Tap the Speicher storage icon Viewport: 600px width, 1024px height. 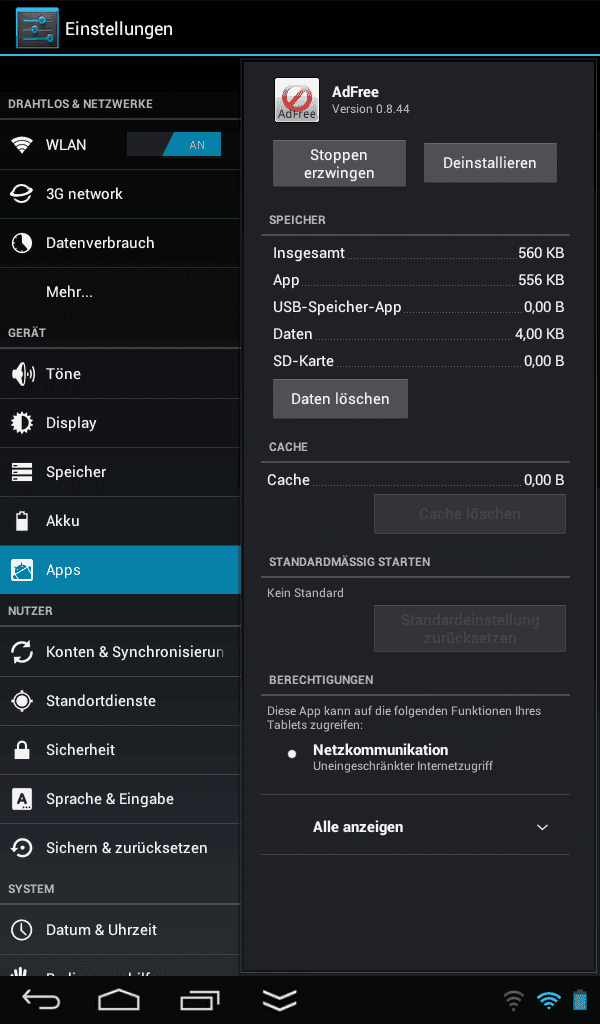coord(22,472)
